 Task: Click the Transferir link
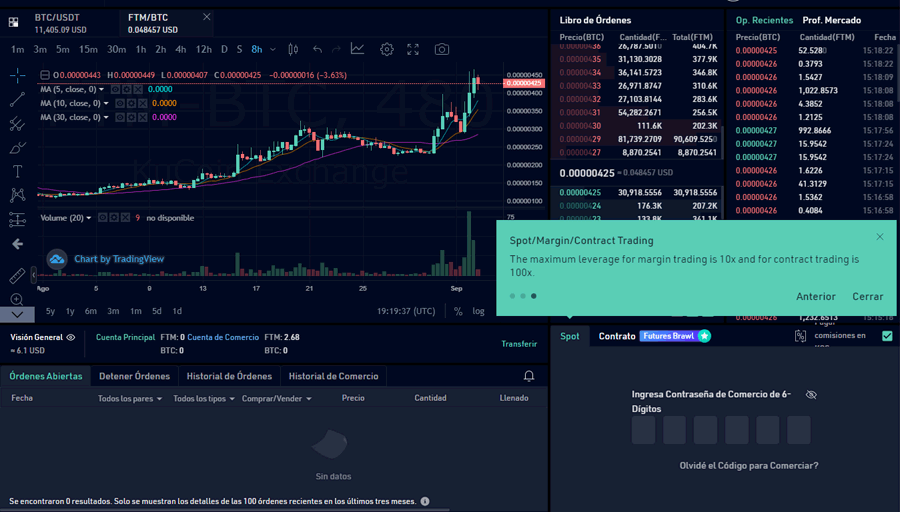point(519,344)
